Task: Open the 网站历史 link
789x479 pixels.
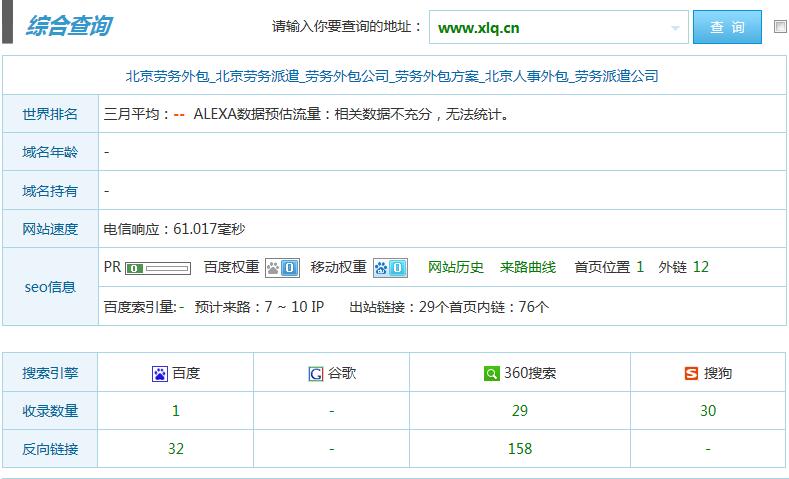Action: [x=456, y=267]
